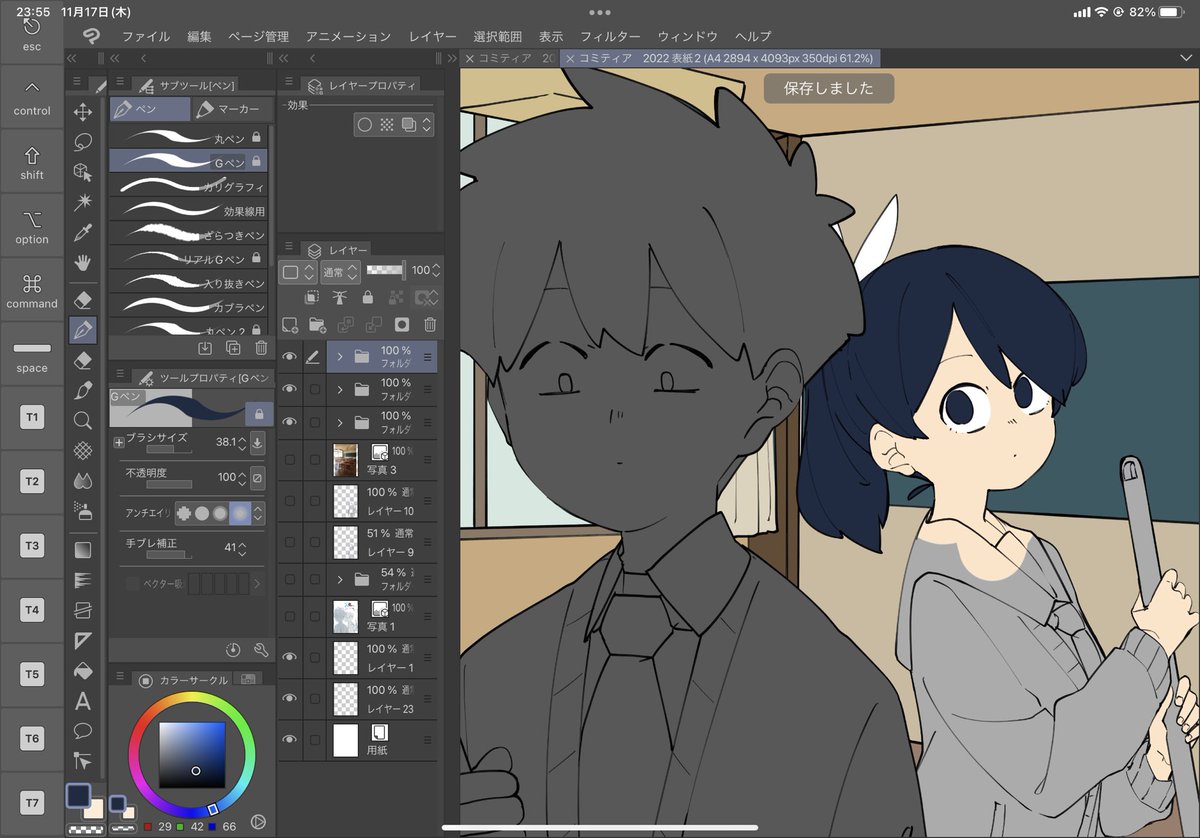The image size is (1200, 838).
Task: Select the Auto select magic wand tool
Action: [x=84, y=202]
